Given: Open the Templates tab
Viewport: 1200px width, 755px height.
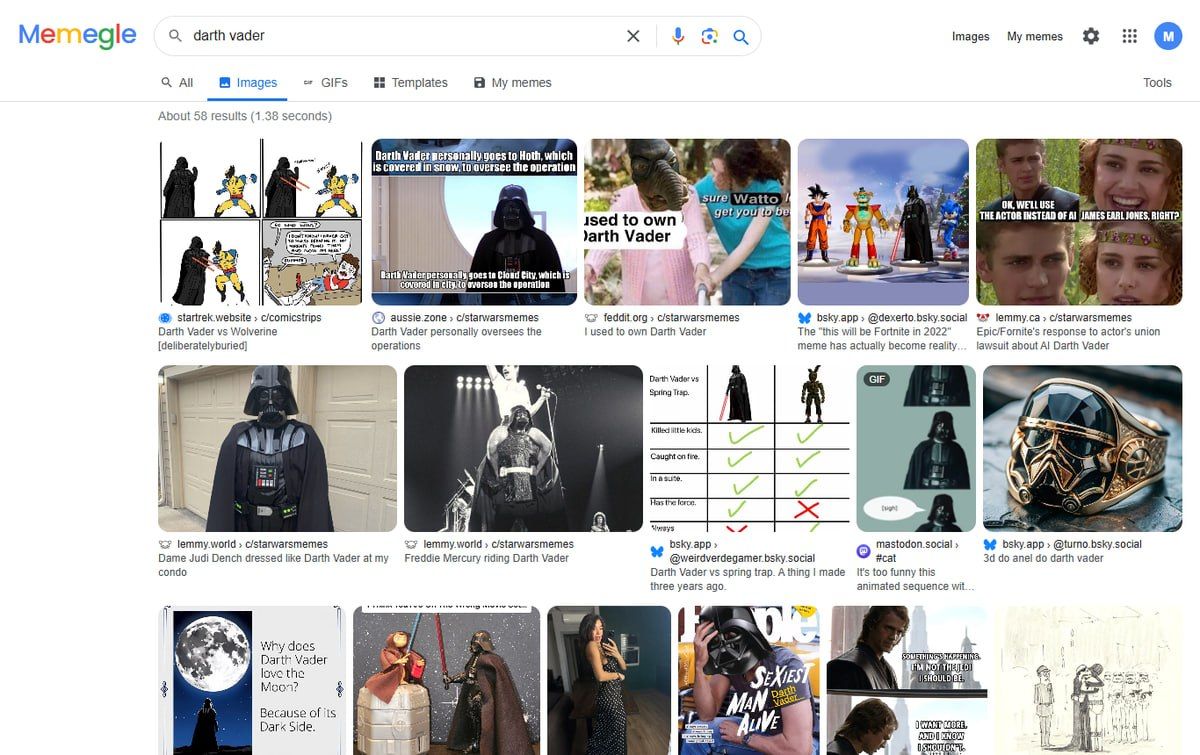Looking at the screenshot, I should pos(410,83).
